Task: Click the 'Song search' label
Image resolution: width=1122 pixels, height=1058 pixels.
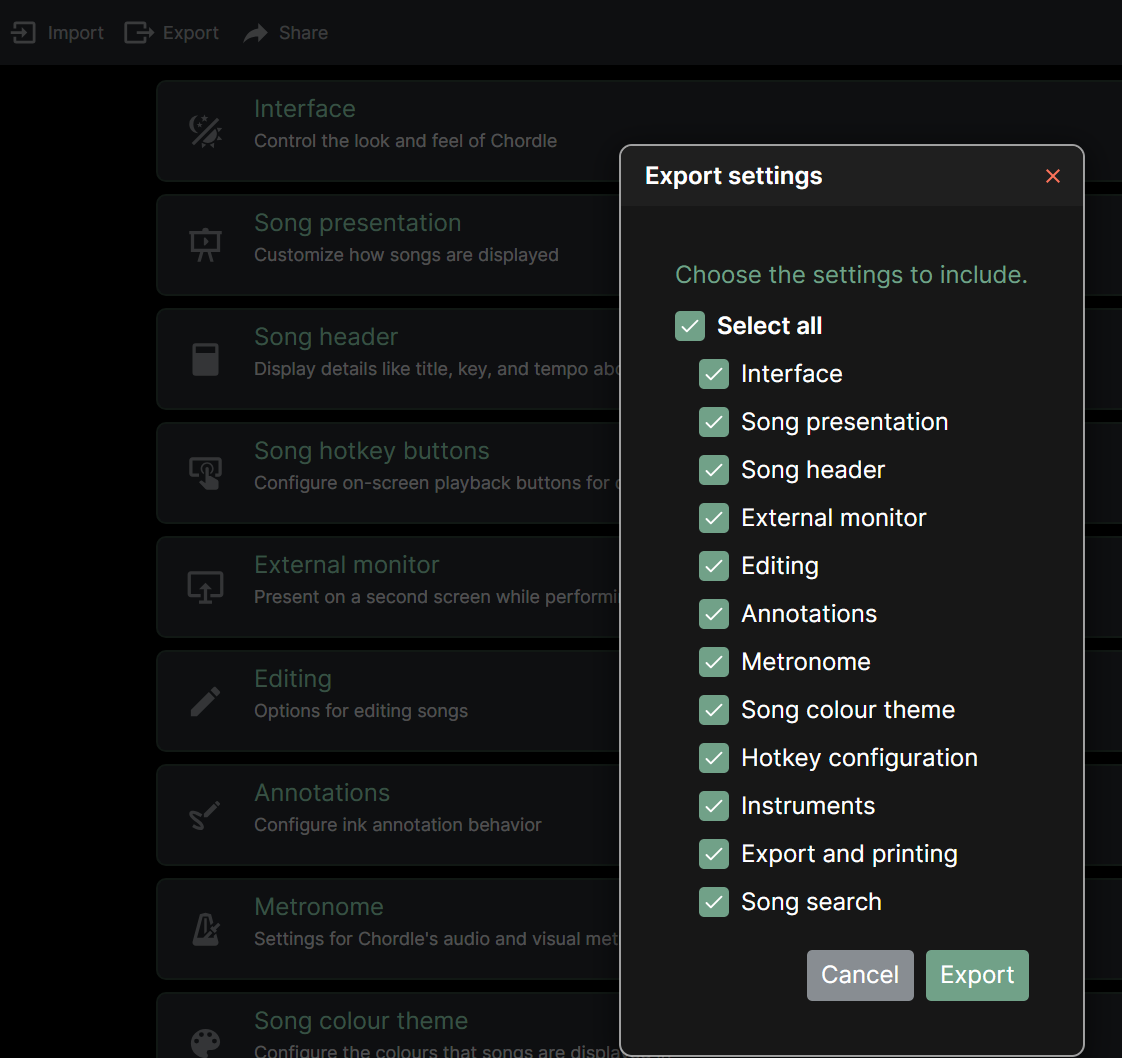Action: [811, 902]
